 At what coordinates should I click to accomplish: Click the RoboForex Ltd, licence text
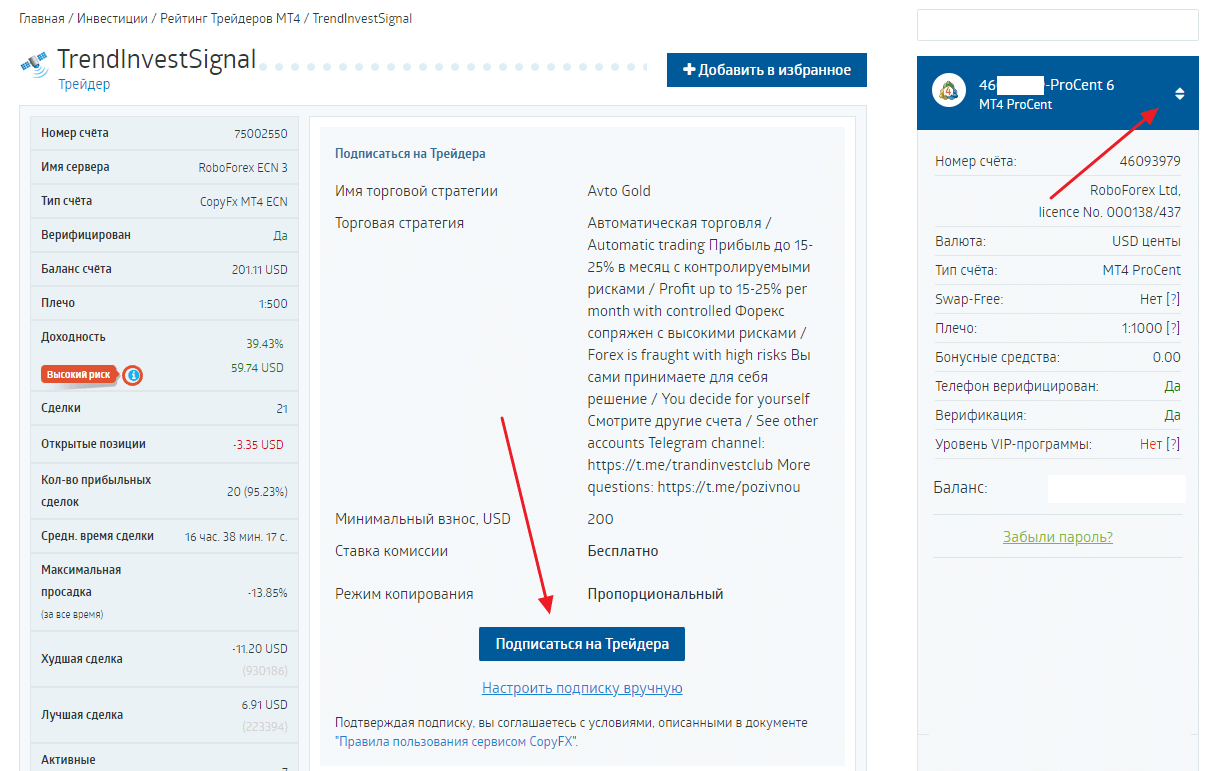tap(1110, 201)
